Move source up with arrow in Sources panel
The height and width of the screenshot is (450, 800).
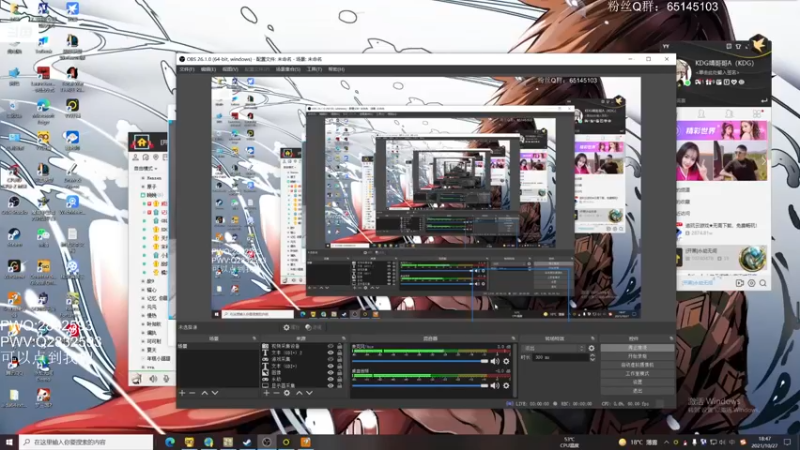[299, 393]
